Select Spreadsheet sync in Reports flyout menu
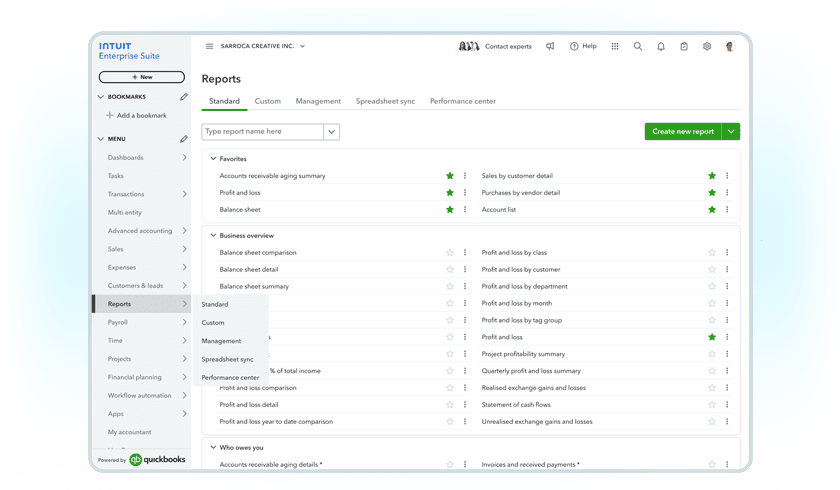The height and width of the screenshot is (490, 840). tap(227, 359)
